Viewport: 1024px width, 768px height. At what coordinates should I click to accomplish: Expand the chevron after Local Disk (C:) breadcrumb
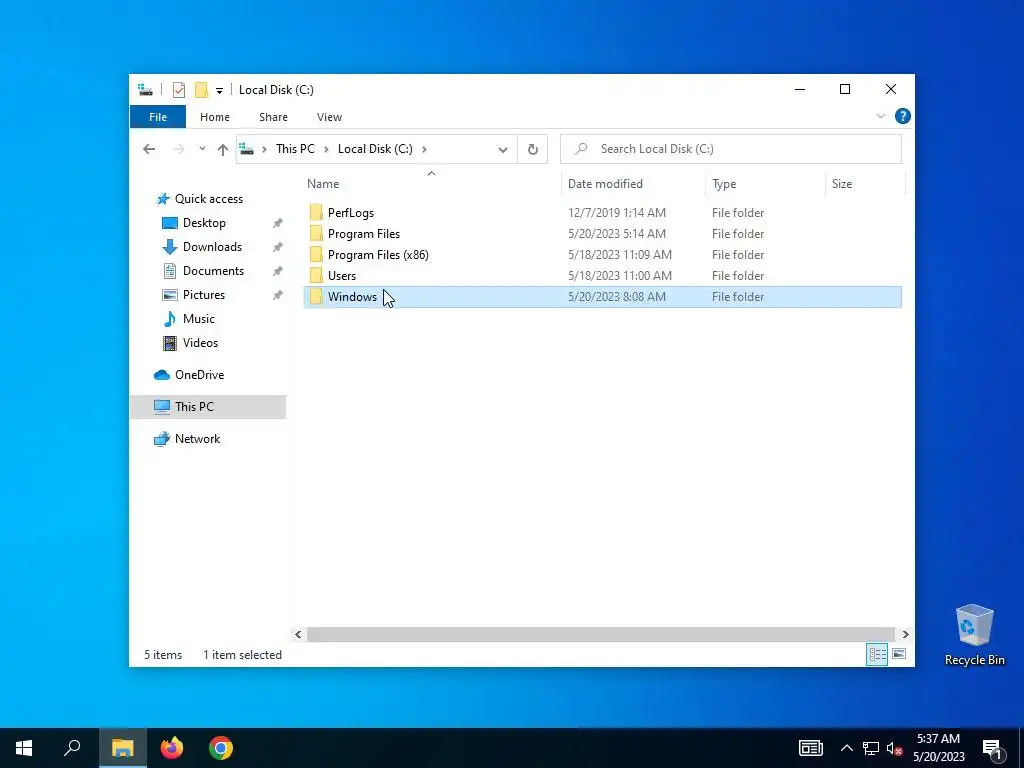424,149
